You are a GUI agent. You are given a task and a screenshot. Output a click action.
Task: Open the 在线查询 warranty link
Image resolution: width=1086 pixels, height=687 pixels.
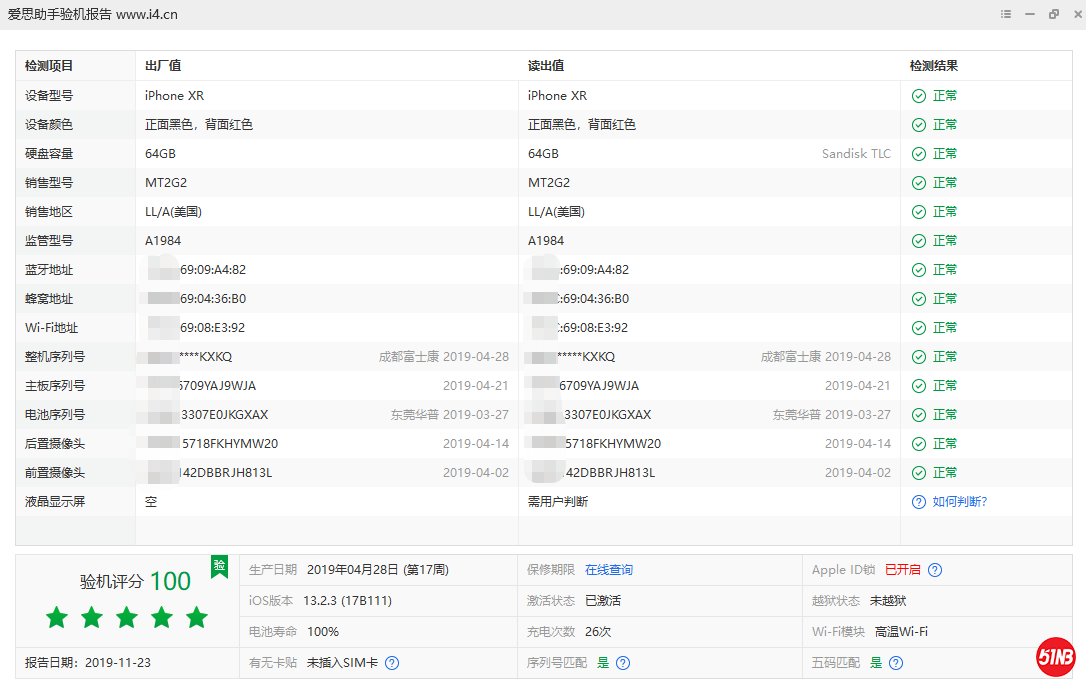pos(609,570)
